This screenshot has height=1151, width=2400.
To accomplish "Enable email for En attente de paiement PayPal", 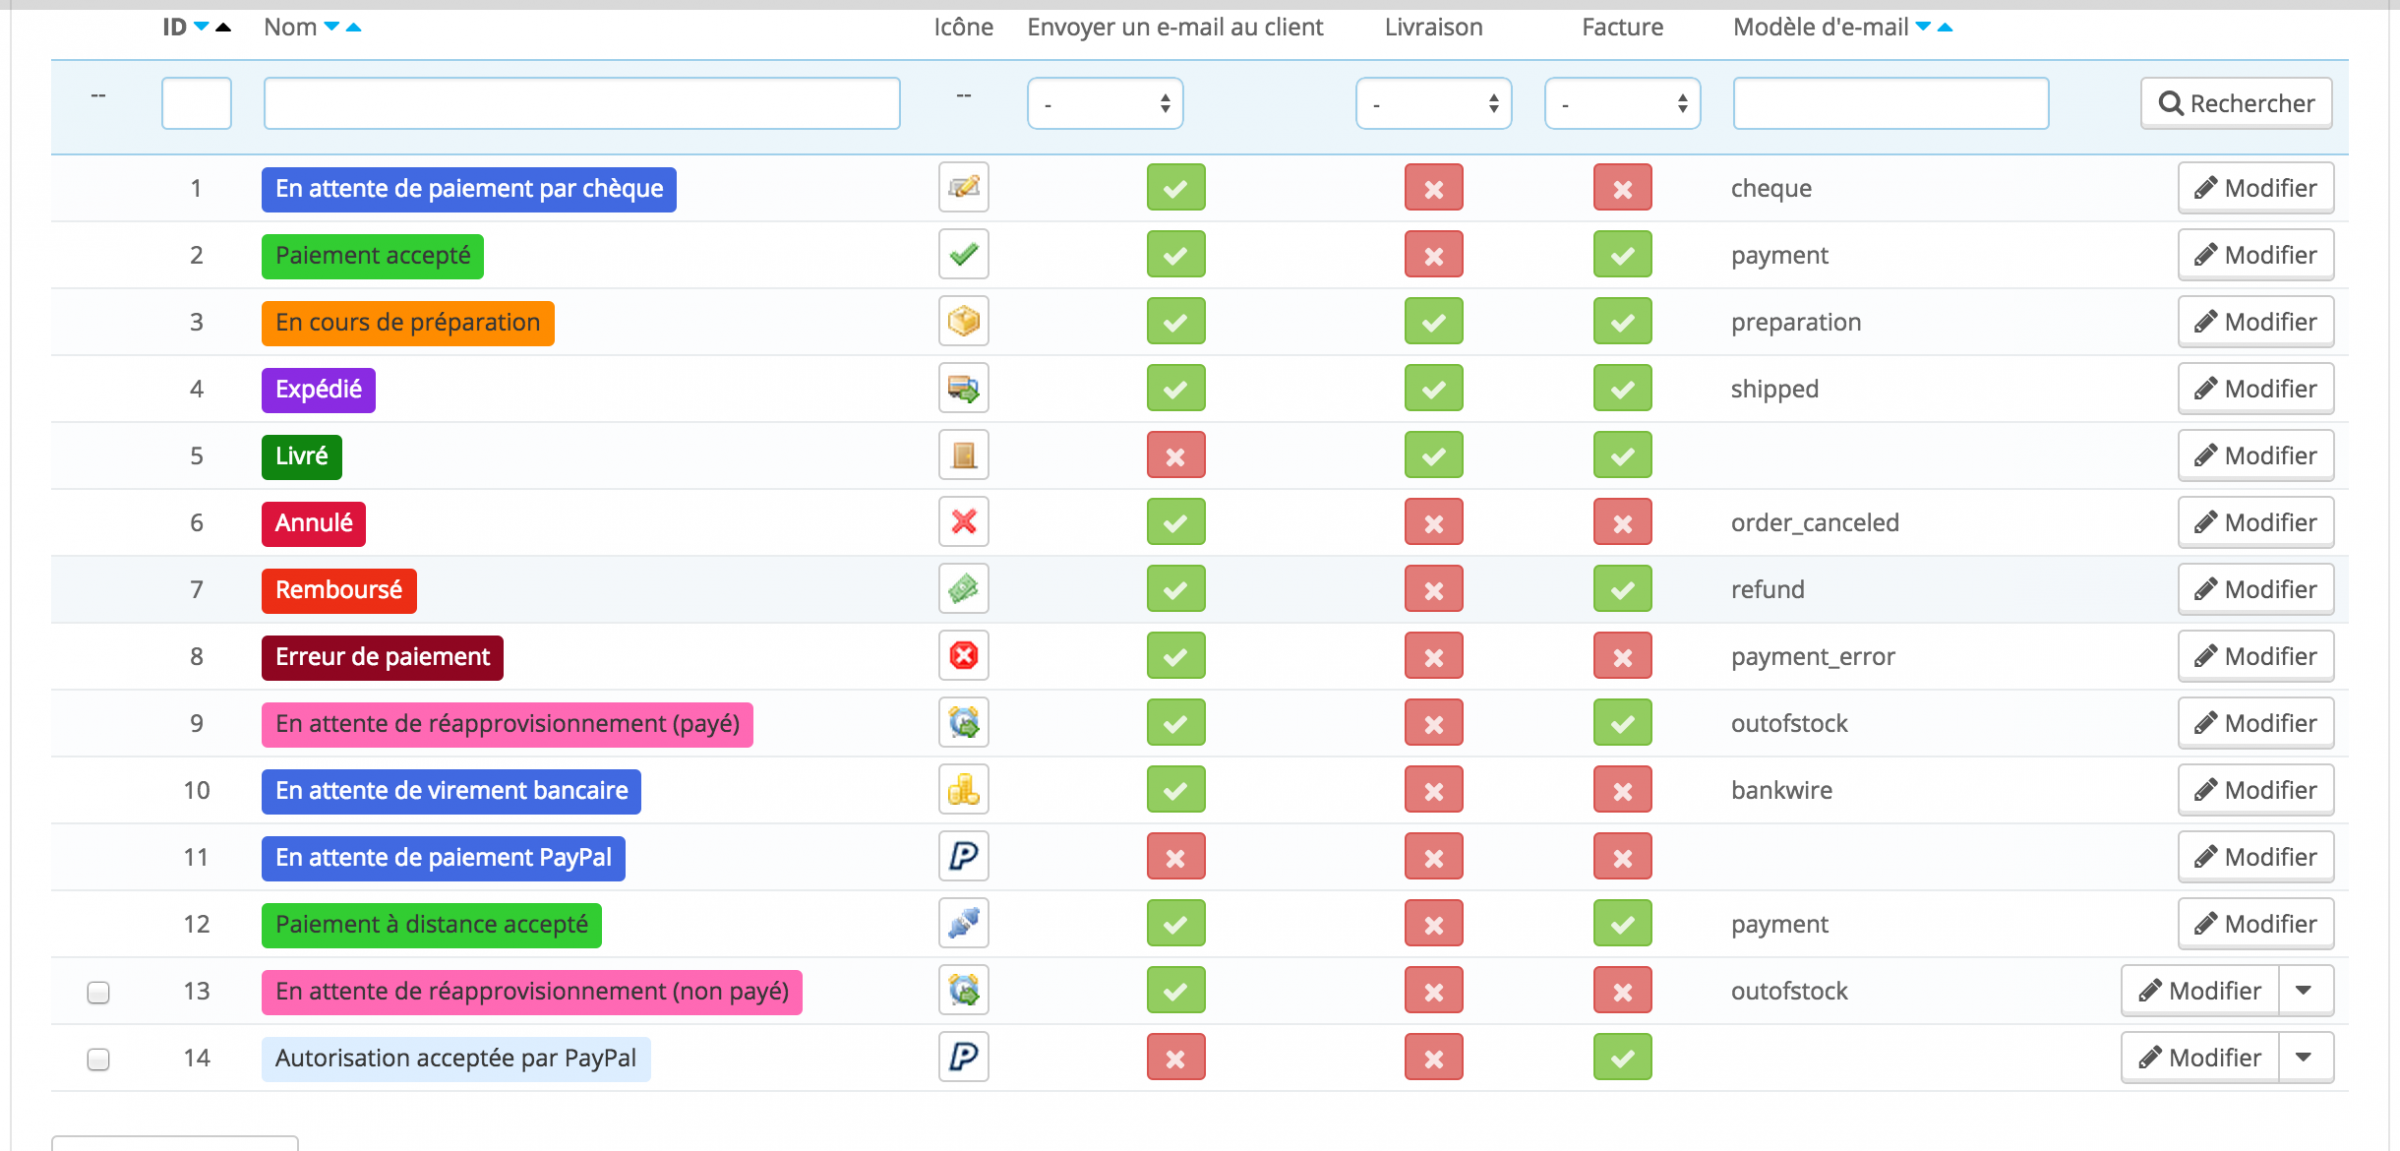I will point(1176,857).
